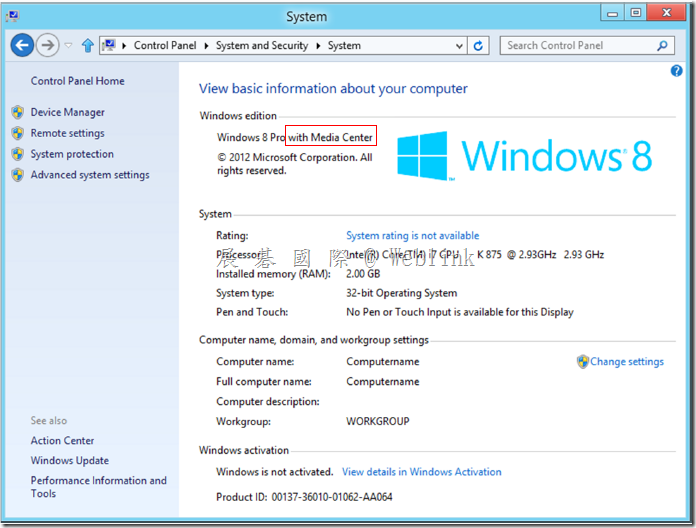Focus the Search Control Panel field
Screen dimensions: 696x528
point(587,46)
